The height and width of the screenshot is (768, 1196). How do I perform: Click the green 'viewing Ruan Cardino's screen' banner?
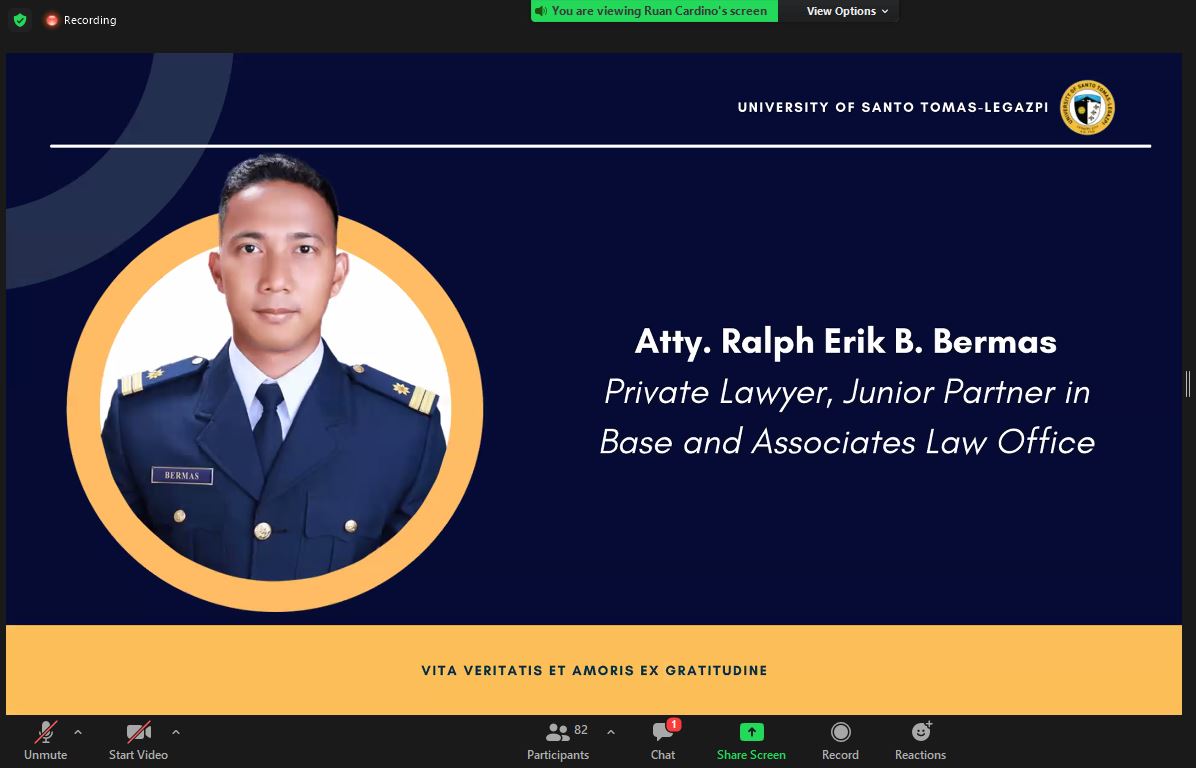click(655, 11)
